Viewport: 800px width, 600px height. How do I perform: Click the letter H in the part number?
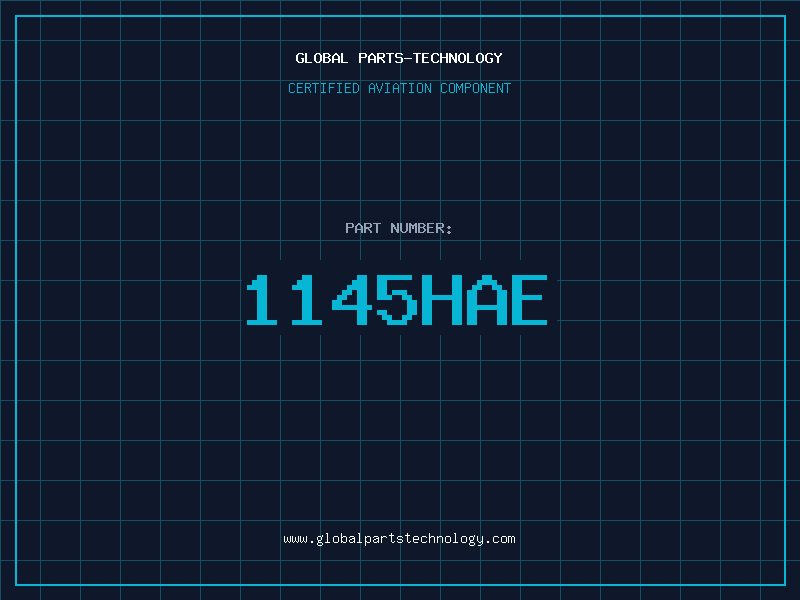pos(440,300)
